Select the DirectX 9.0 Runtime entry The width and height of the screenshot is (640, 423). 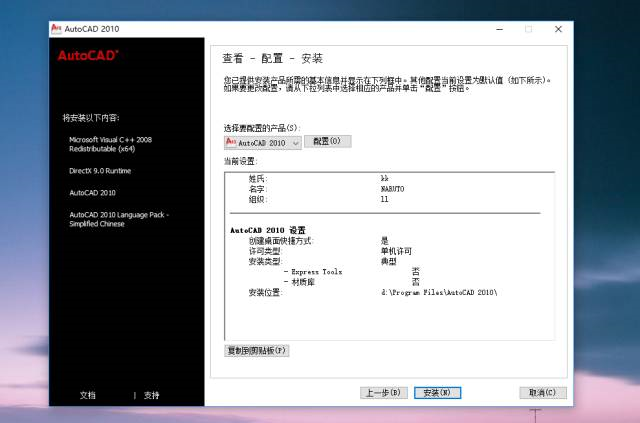(100, 171)
